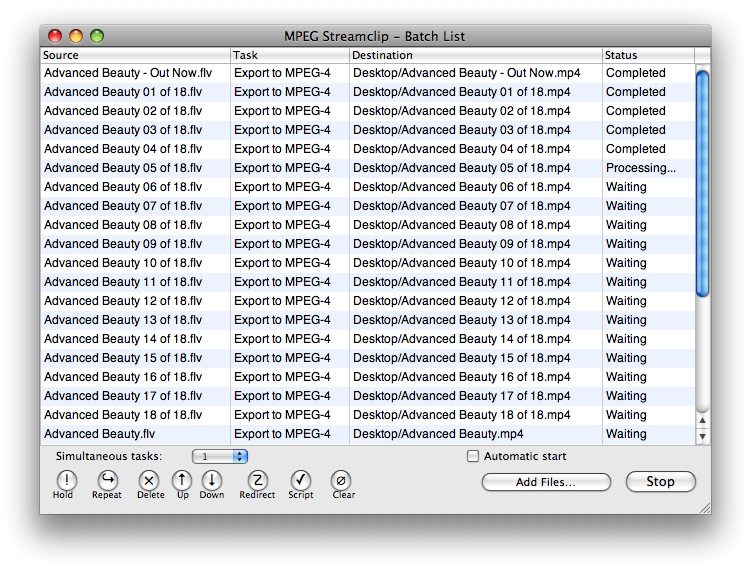
Task: Select source Advanced Beauty 11 of 18.flv
Action: pos(123,282)
